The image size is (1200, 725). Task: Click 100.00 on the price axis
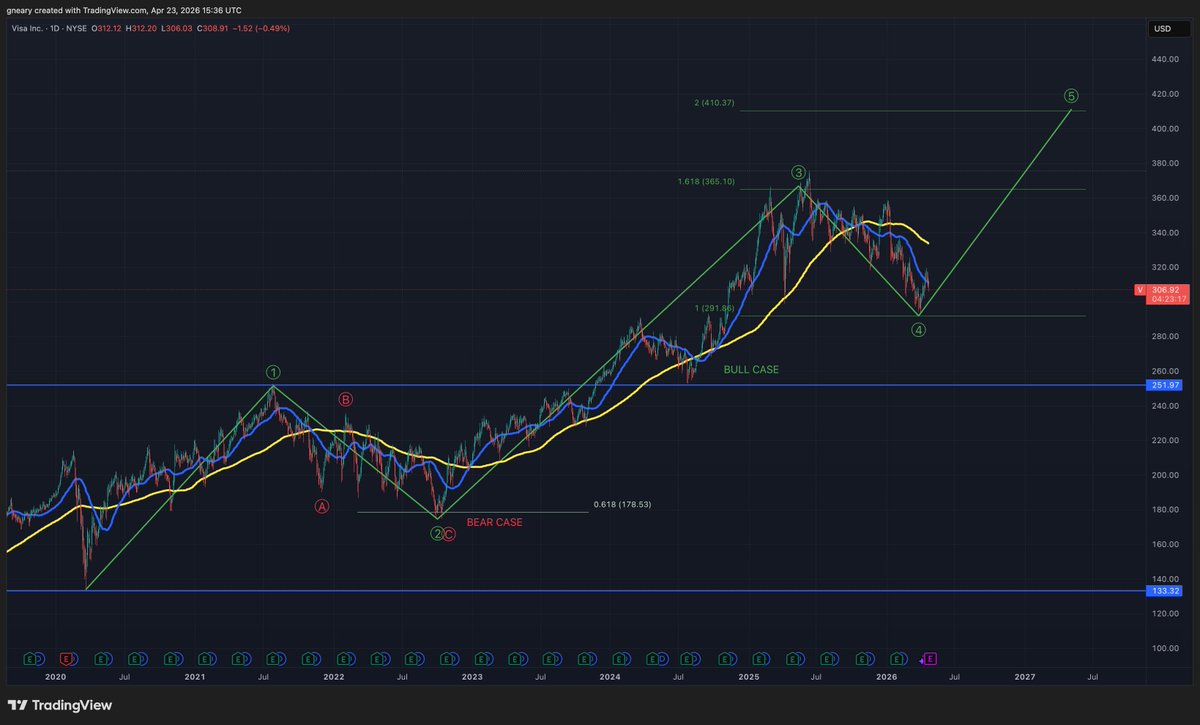[1166, 648]
